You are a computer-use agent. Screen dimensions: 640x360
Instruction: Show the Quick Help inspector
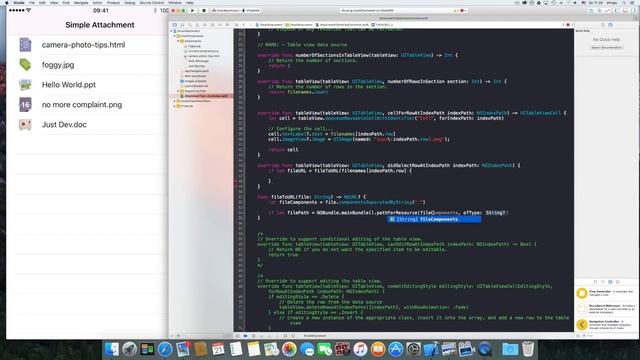point(610,25)
